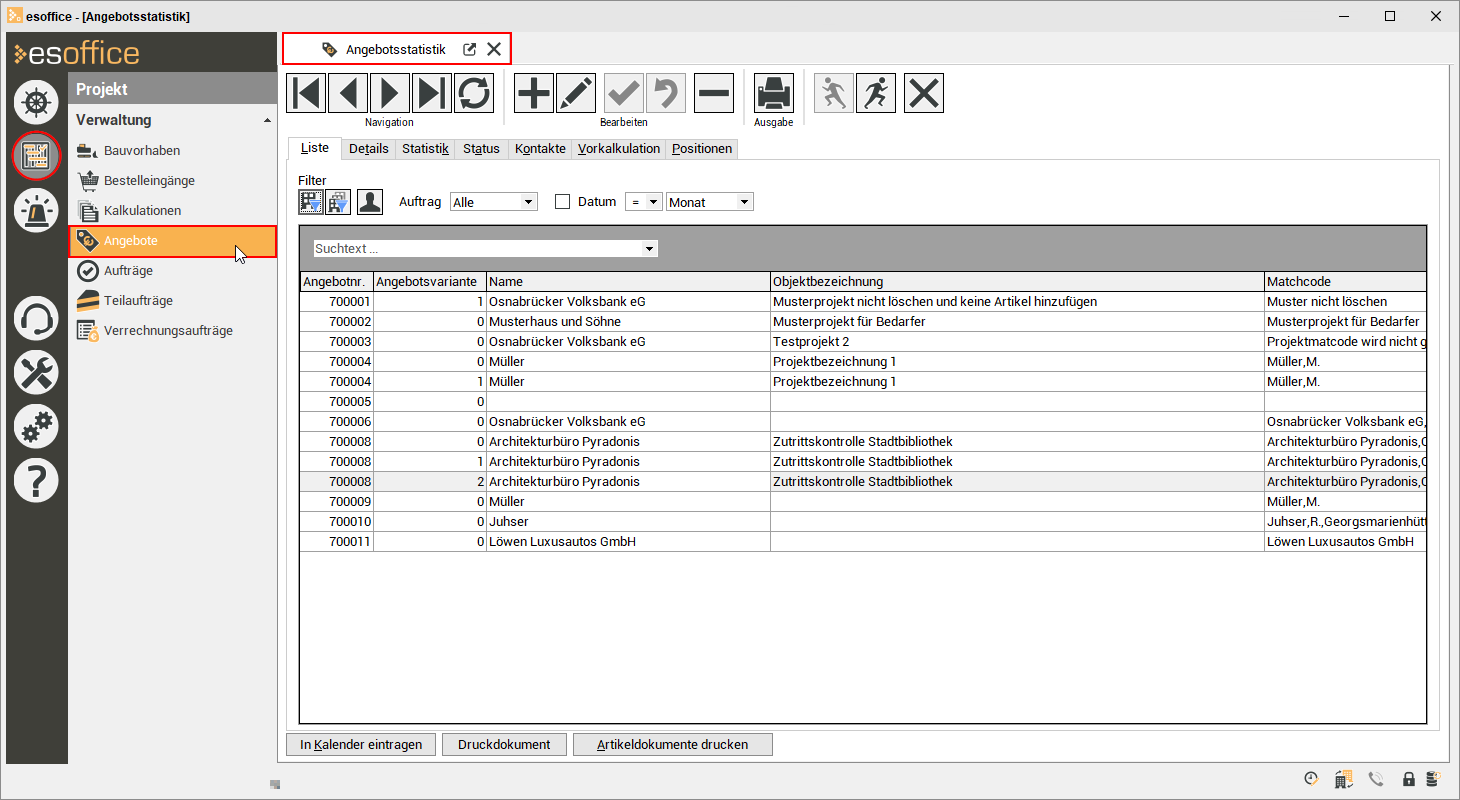The width and height of the screenshot is (1460, 800).
Task: Click the second building filter icon
Action: tap(338, 202)
